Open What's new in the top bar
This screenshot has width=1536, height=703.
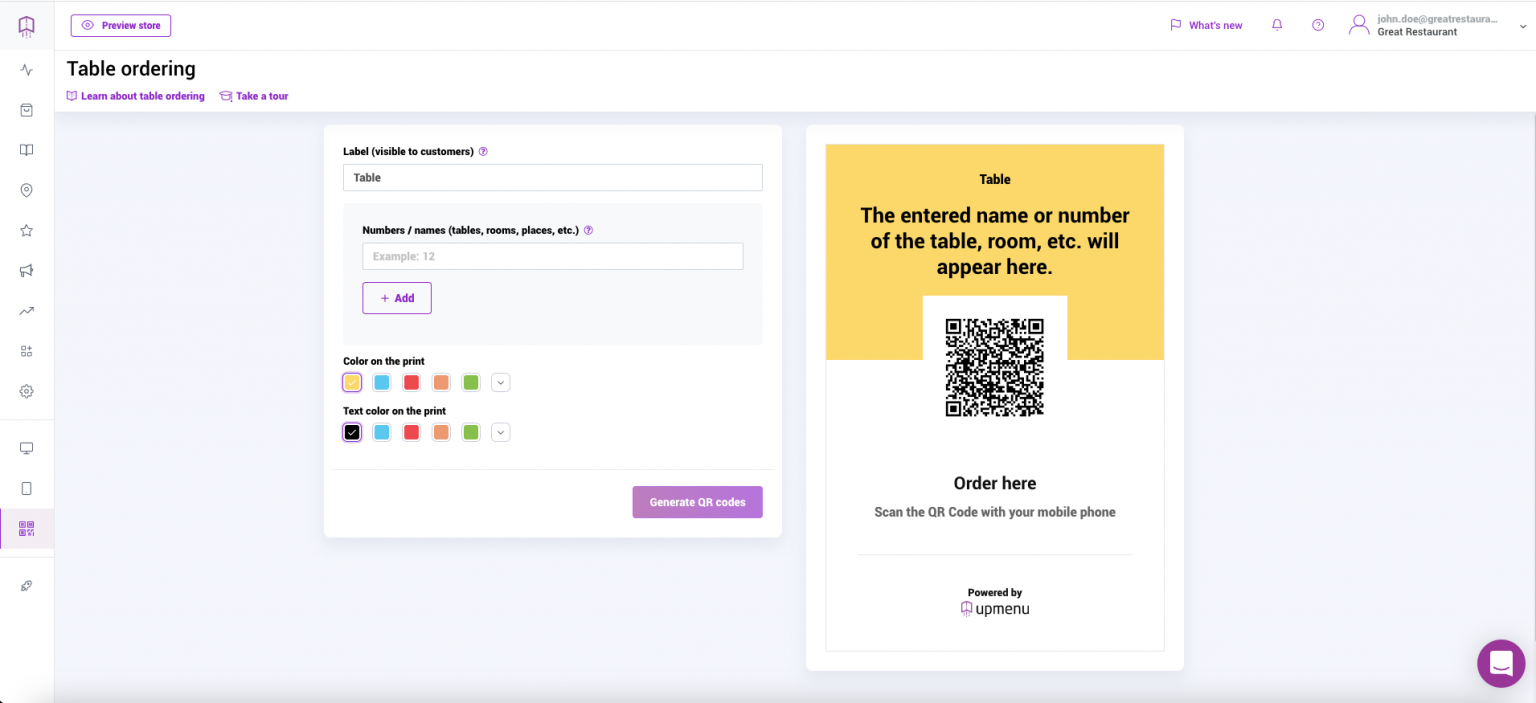[x=1206, y=25]
